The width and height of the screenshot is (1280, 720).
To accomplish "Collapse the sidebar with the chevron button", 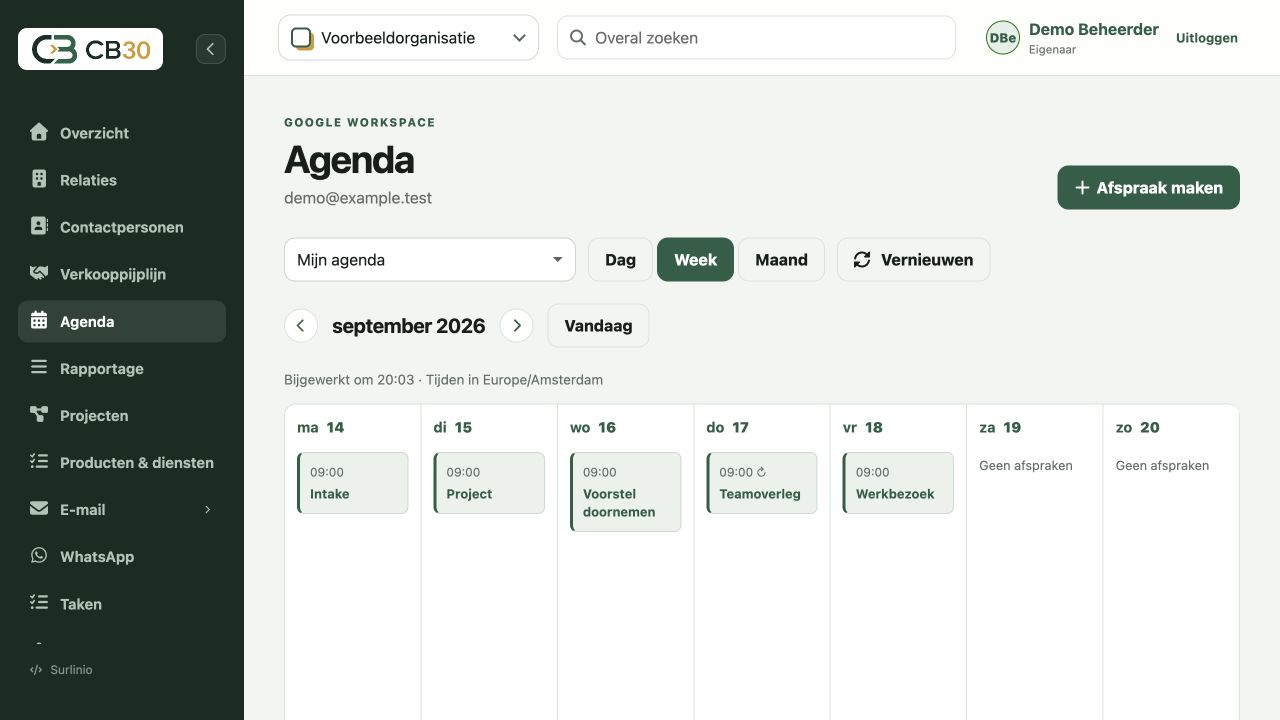I will [x=211, y=49].
